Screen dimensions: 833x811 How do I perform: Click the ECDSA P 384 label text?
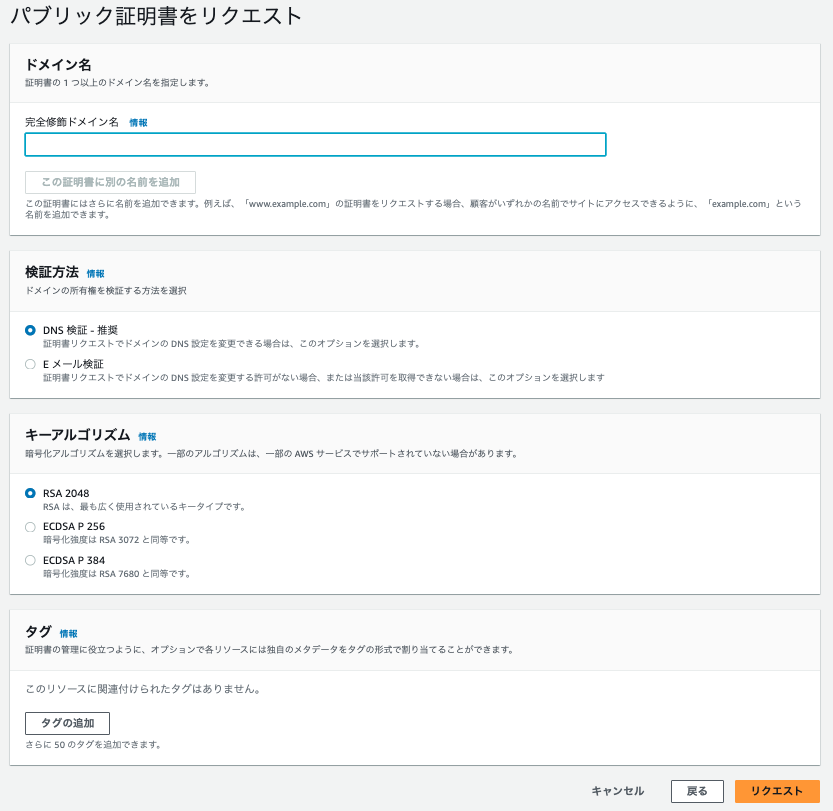(x=77, y=560)
